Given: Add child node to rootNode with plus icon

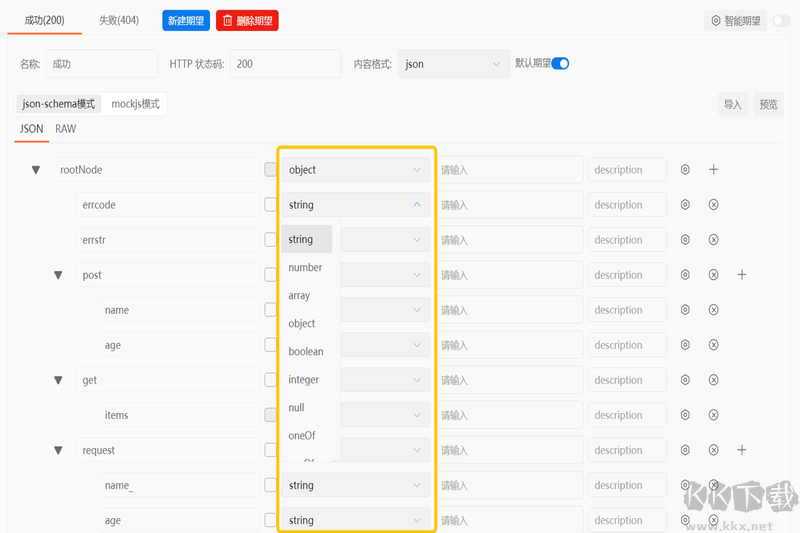Looking at the screenshot, I should 713,169.
